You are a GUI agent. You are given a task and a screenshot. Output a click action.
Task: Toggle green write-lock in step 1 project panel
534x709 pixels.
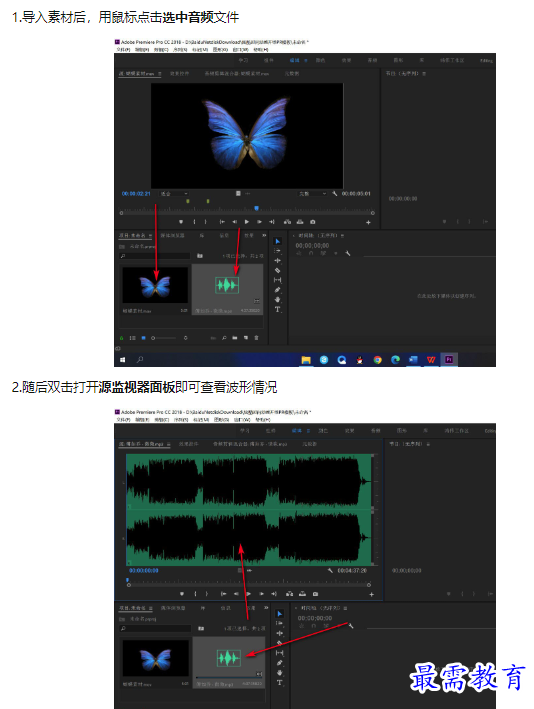tap(121, 338)
